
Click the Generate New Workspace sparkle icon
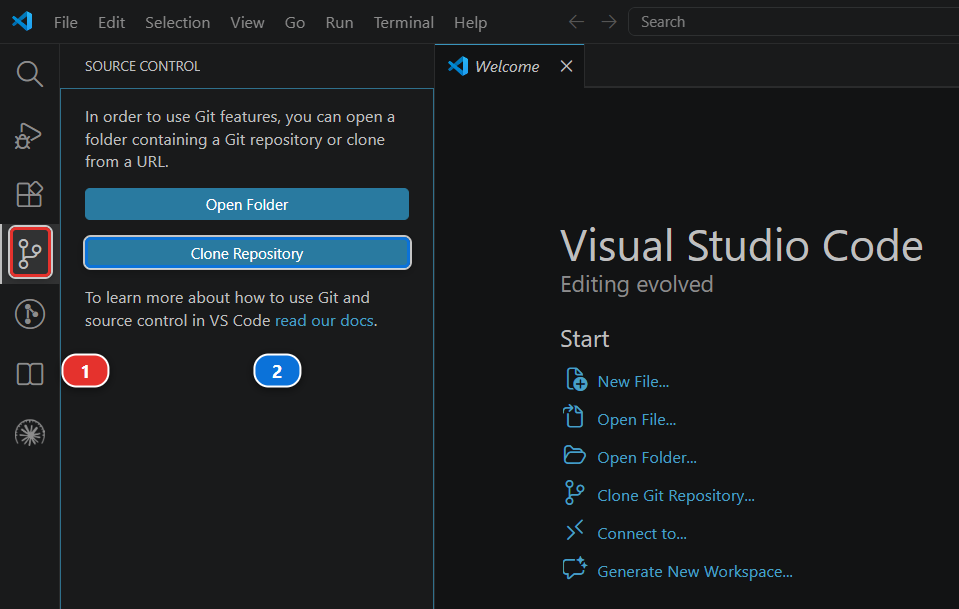[575, 568]
